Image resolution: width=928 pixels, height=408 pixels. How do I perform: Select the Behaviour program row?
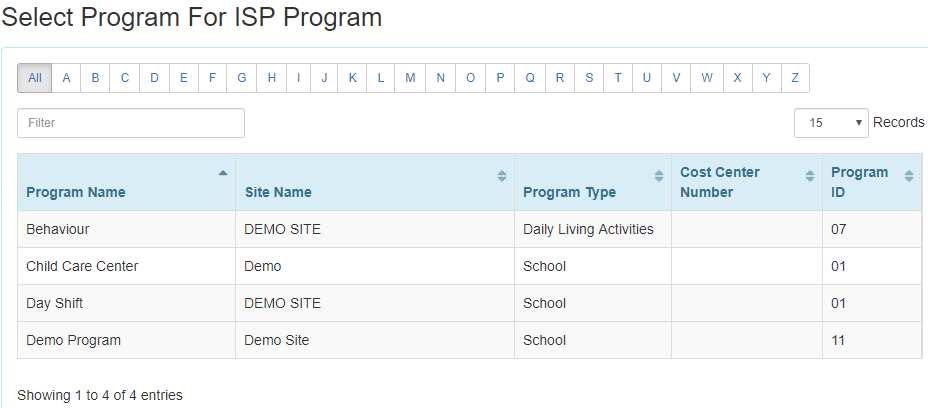[469, 229]
